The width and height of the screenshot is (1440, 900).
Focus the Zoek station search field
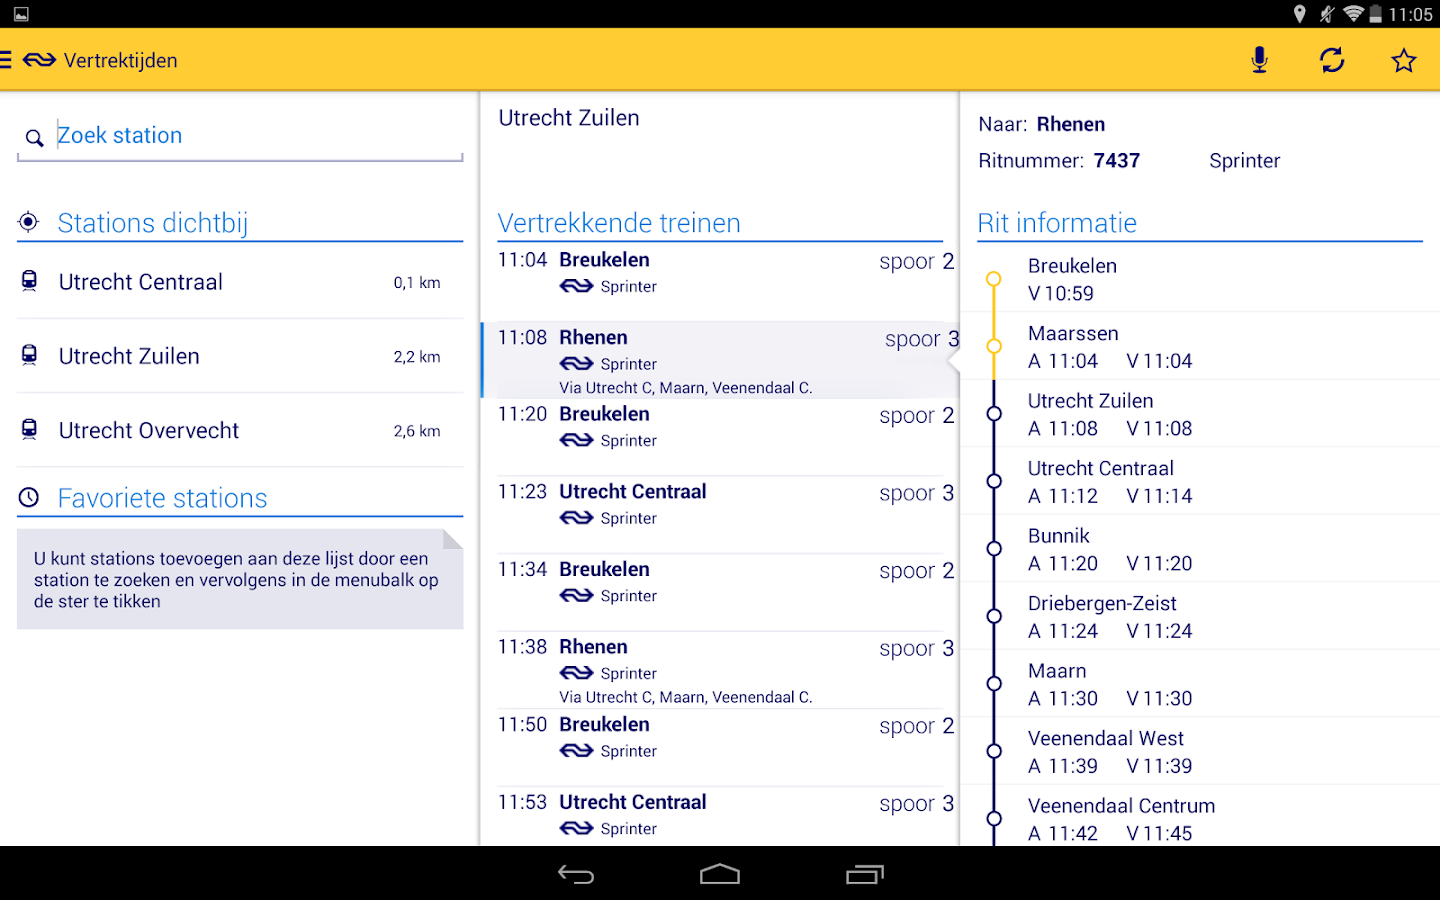pos(240,136)
